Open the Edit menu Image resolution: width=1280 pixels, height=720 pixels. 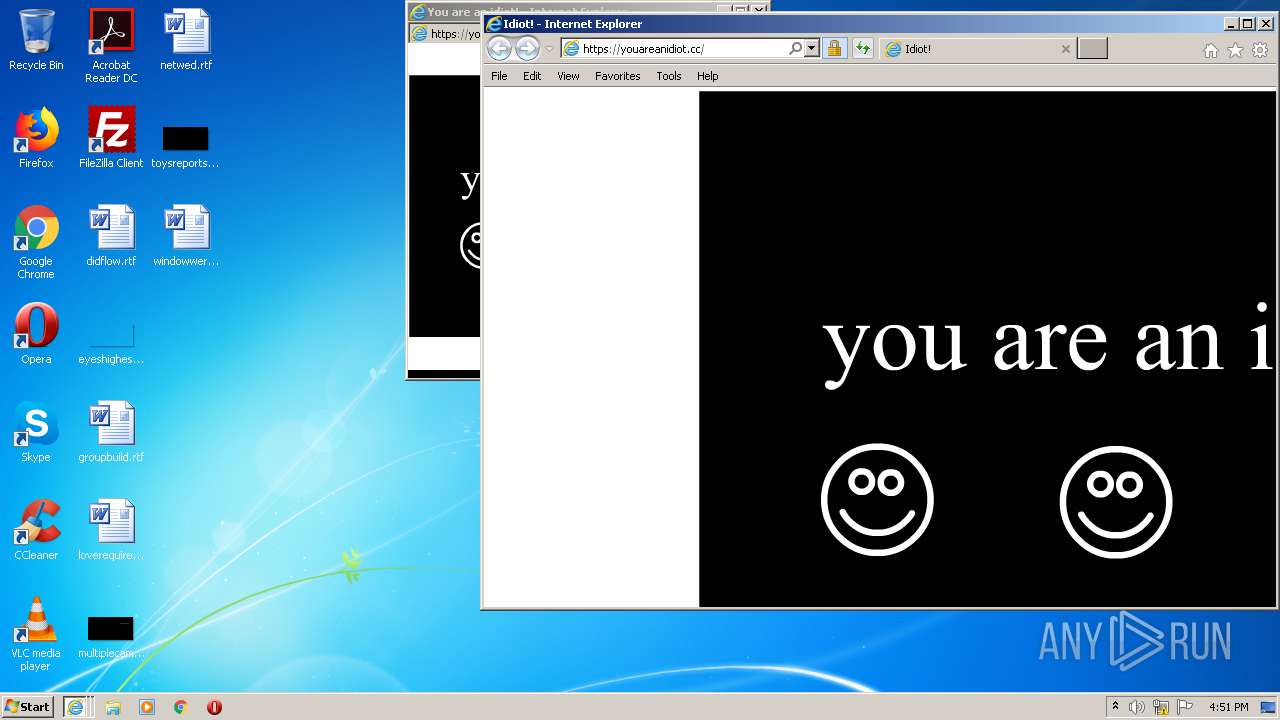coord(532,76)
